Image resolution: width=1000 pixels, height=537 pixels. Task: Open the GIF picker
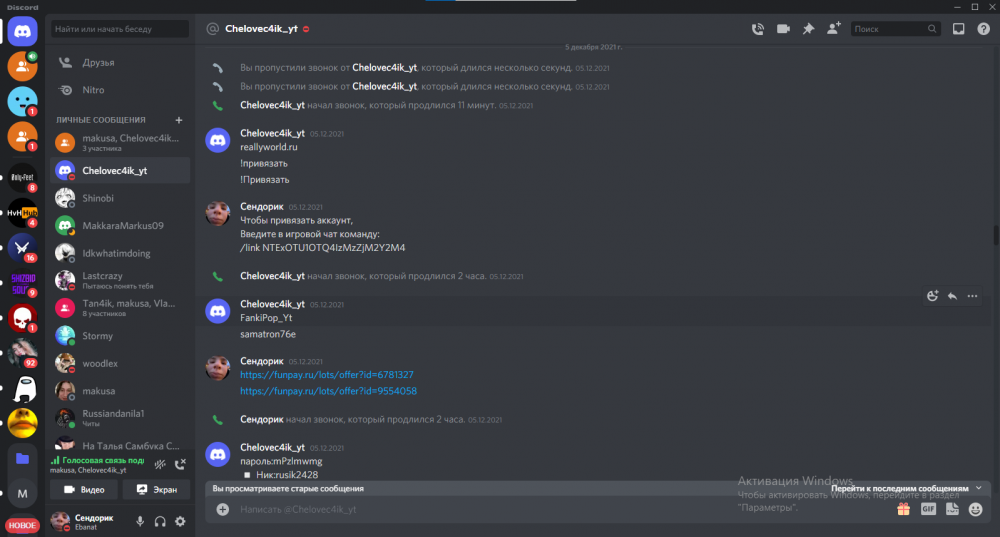pyautogui.click(x=928, y=509)
